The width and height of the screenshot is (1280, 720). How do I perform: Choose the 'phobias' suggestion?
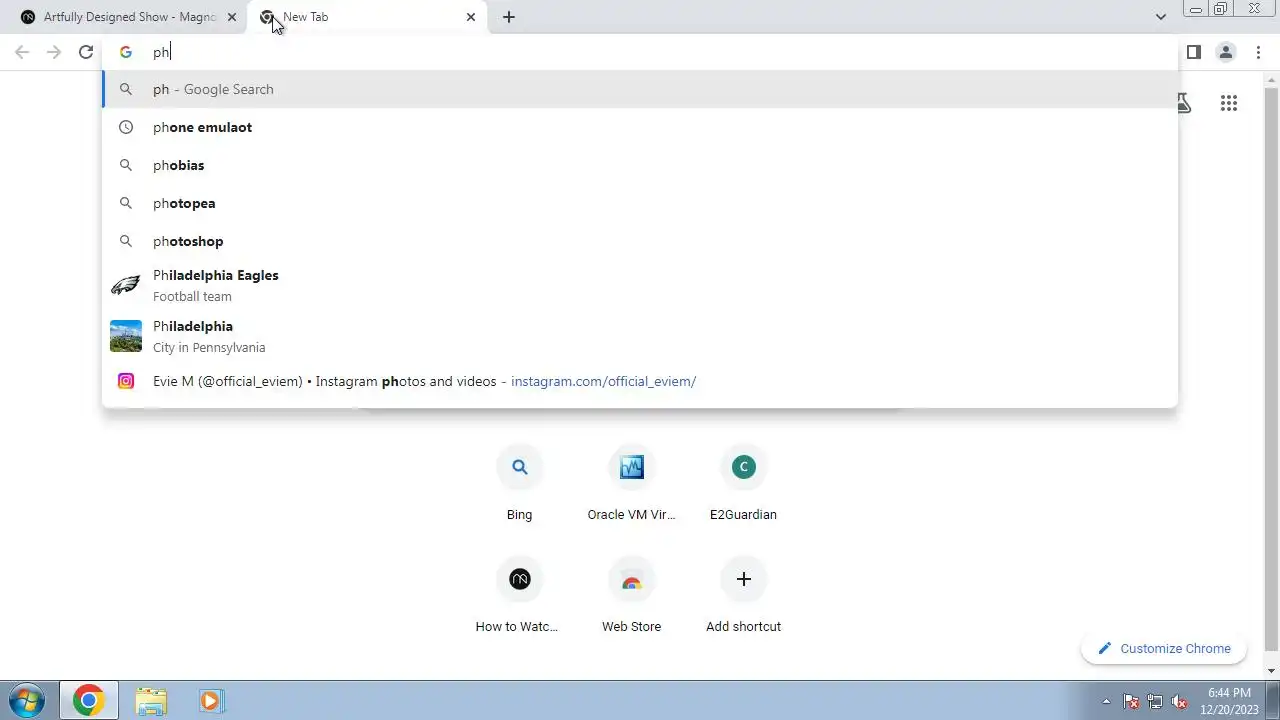640,165
